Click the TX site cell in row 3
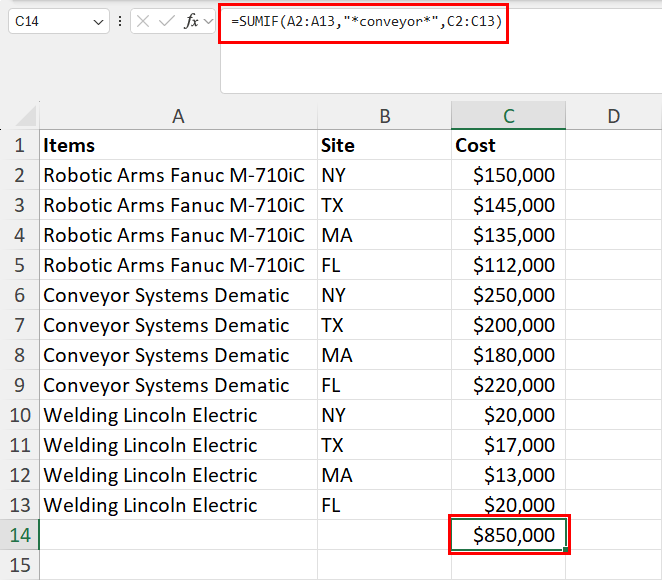Image resolution: width=662 pixels, height=580 pixels. click(384, 205)
